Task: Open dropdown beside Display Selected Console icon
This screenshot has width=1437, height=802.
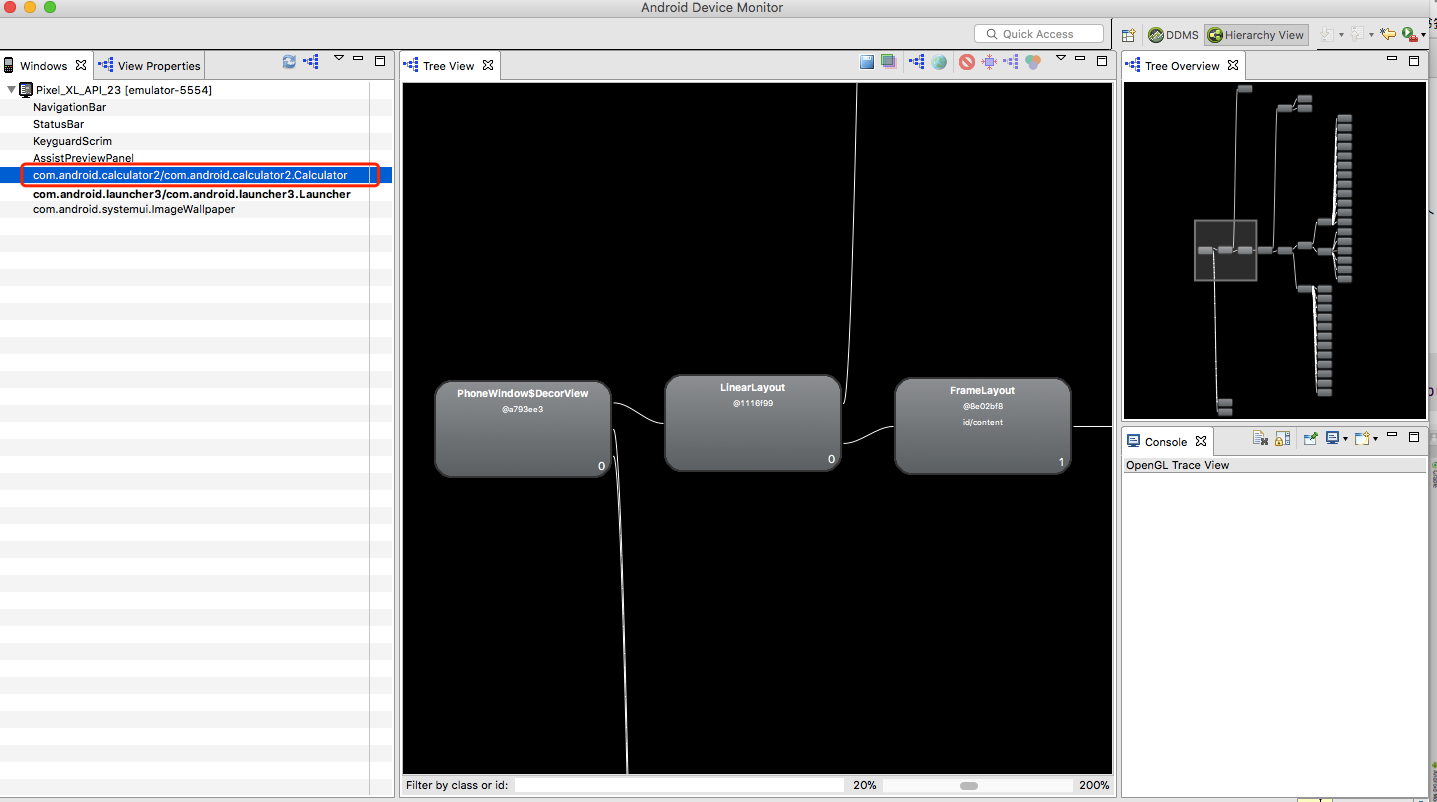Action: 1346,439
